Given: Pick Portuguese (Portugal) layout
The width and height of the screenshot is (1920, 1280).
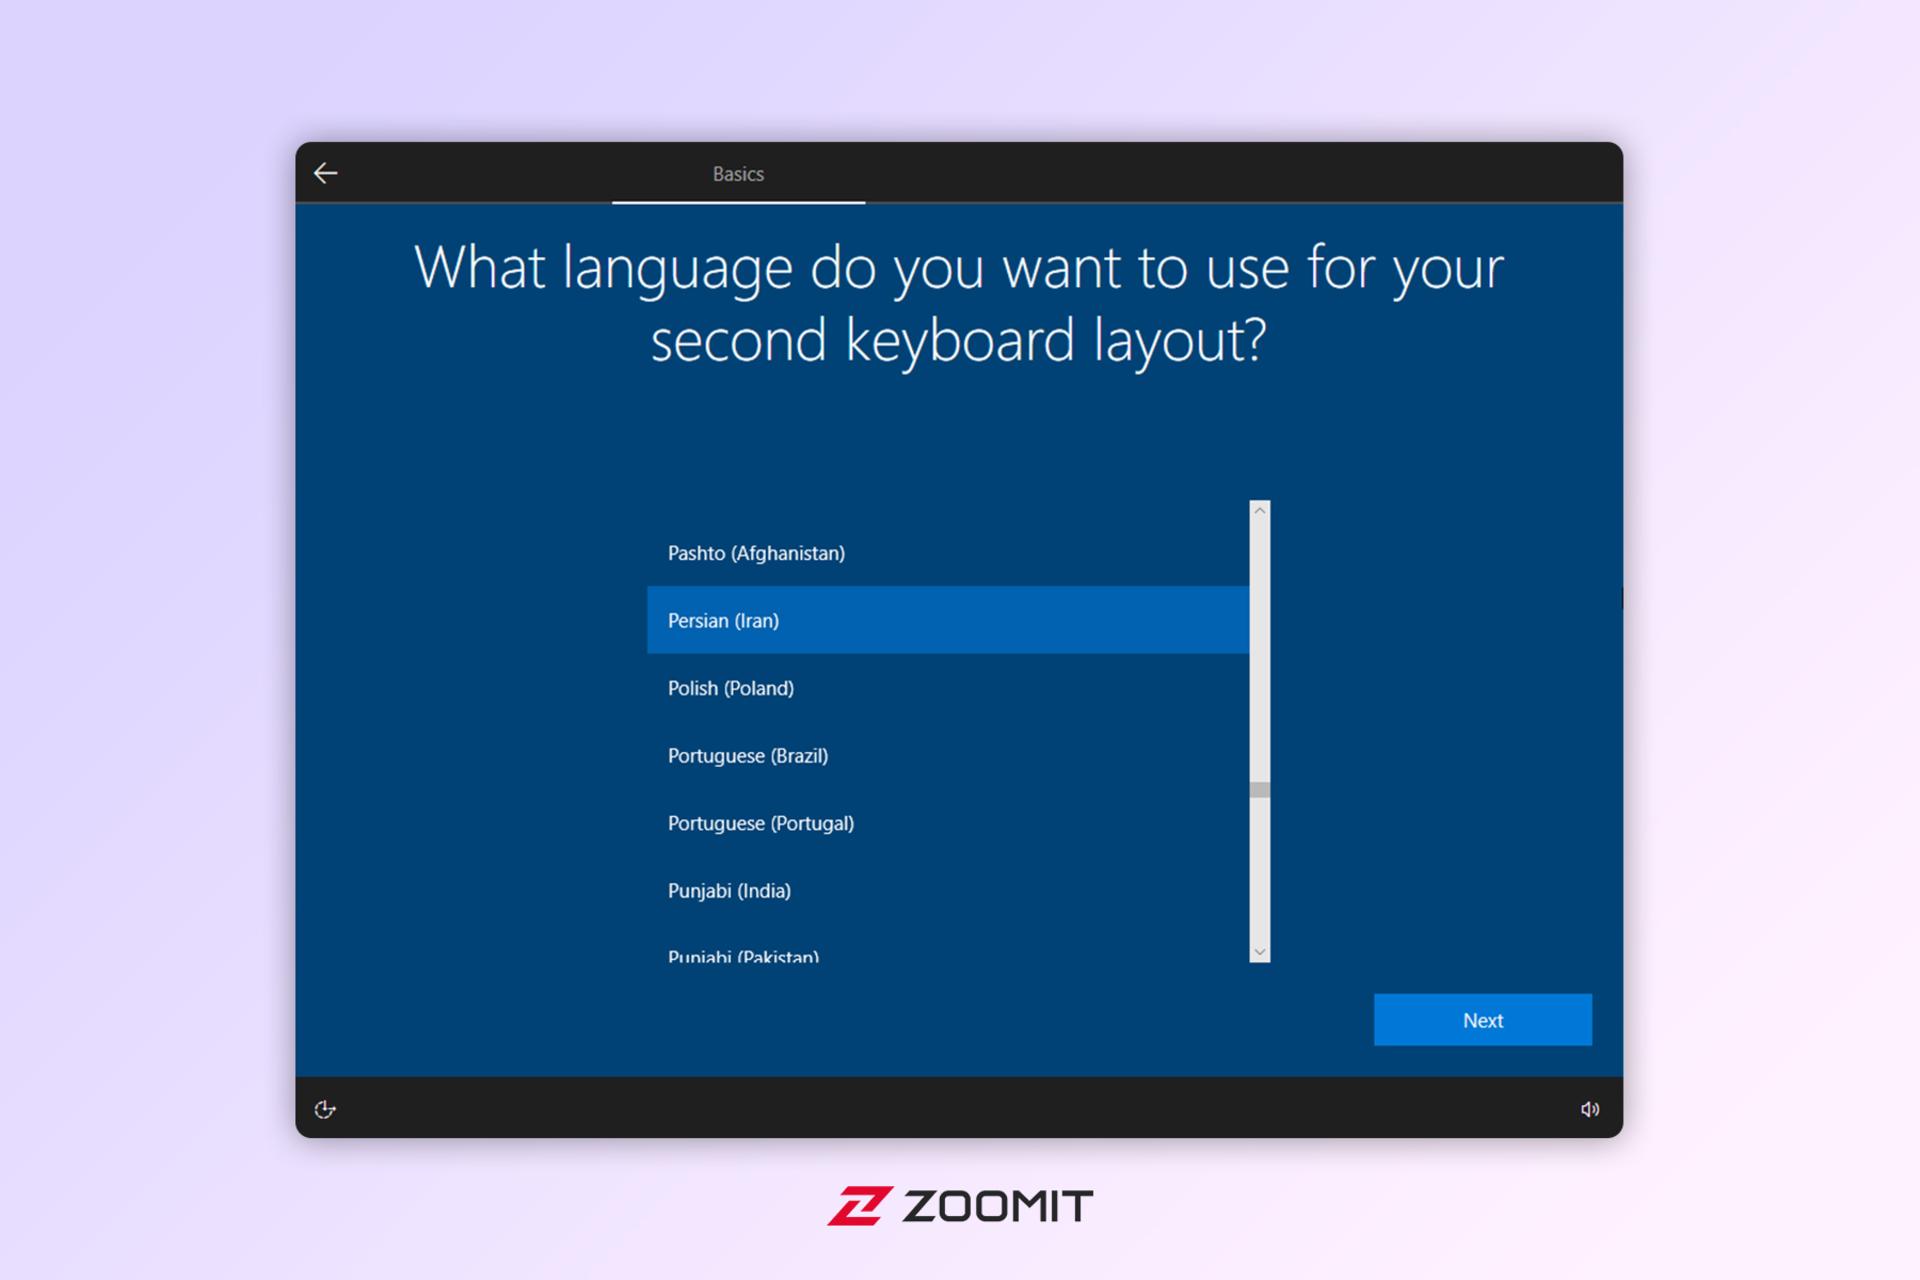Looking at the screenshot, I should click(948, 823).
